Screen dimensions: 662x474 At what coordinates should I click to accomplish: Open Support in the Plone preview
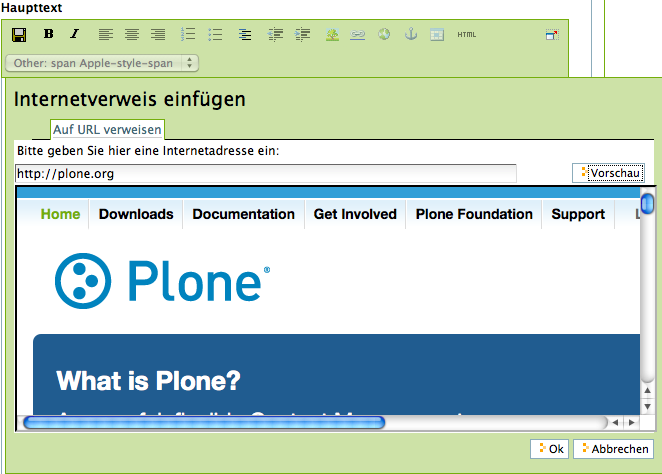point(578,214)
